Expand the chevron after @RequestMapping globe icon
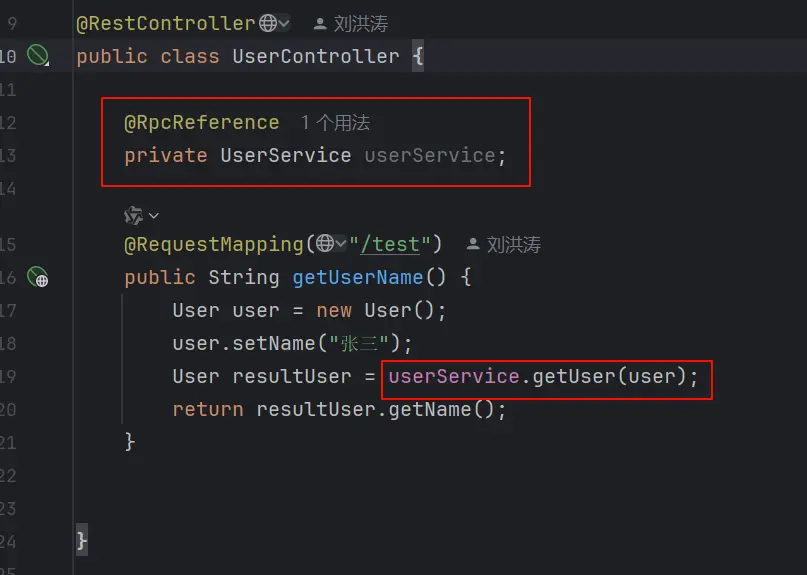Screen dimensions: 807x575 click(341, 243)
